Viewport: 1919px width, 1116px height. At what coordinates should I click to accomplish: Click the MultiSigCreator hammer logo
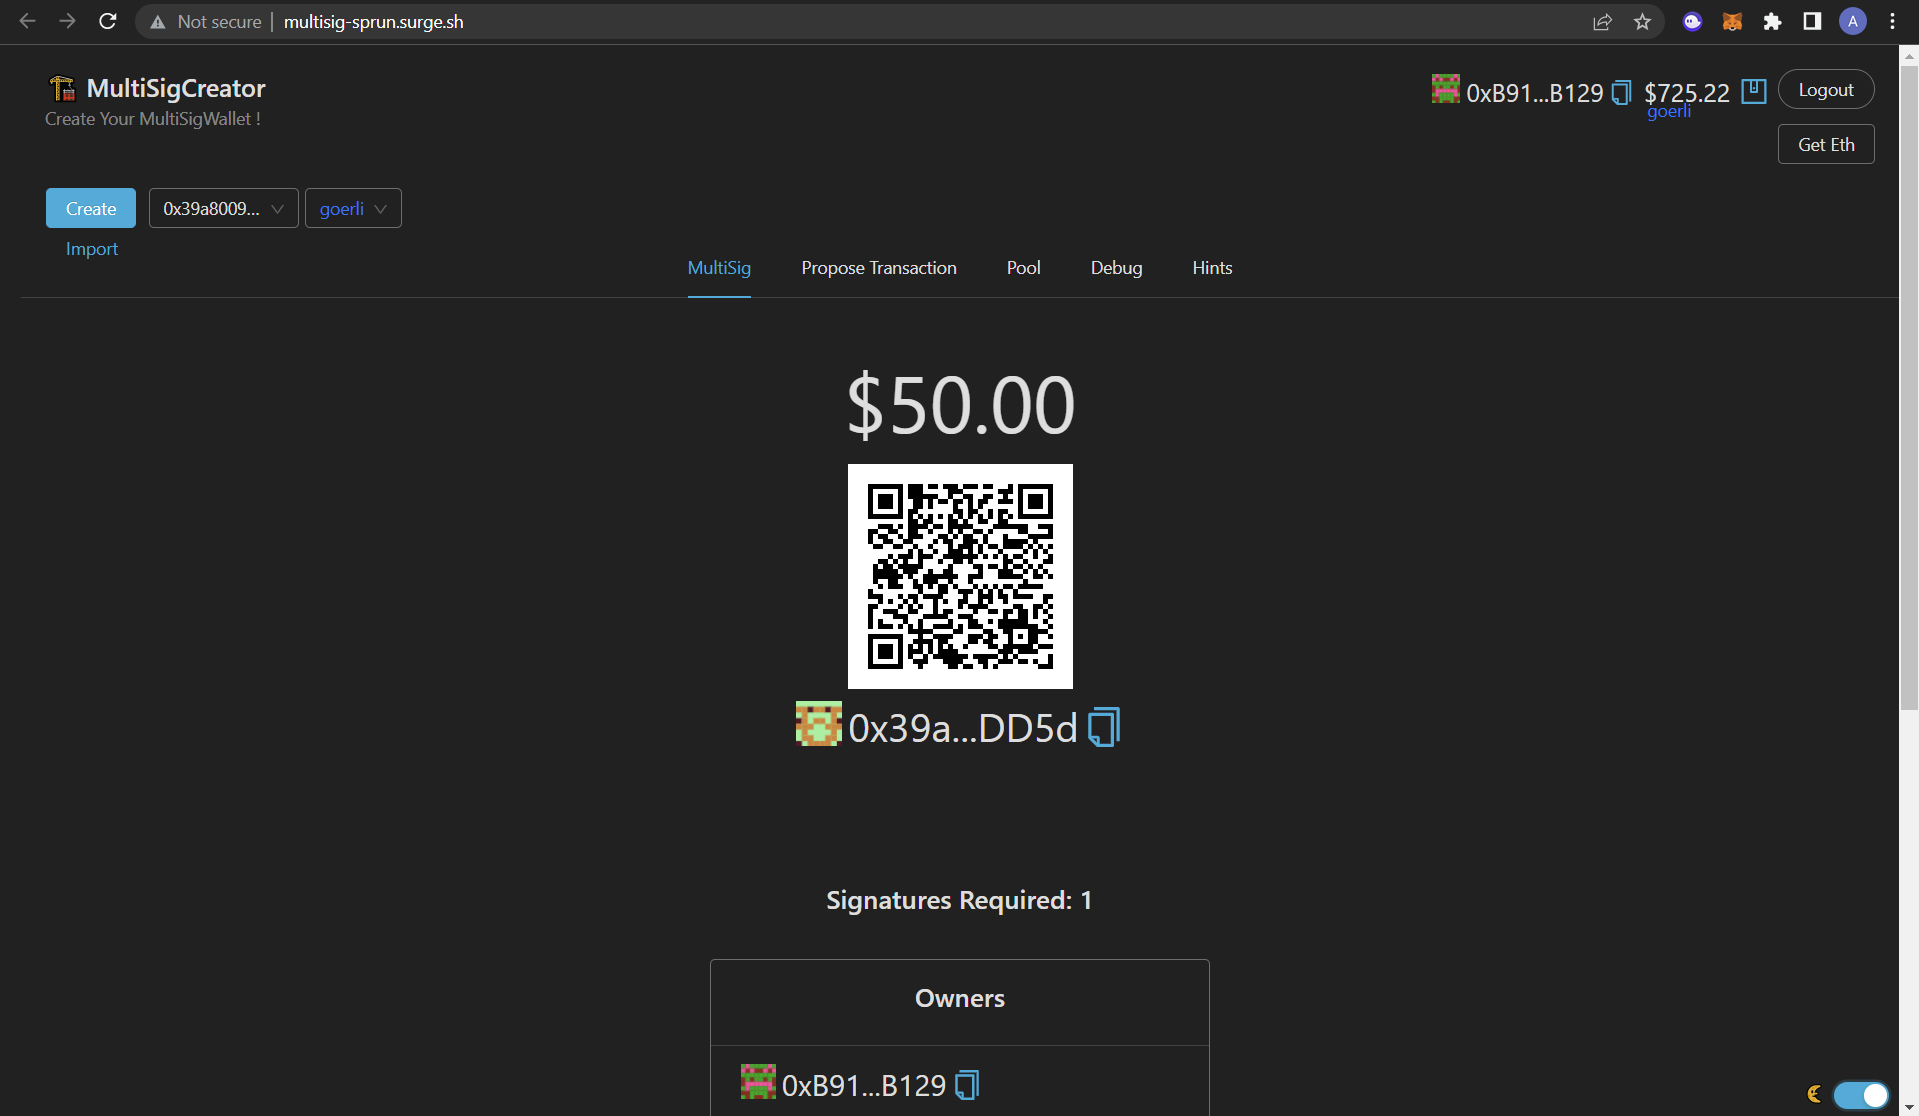(60, 88)
